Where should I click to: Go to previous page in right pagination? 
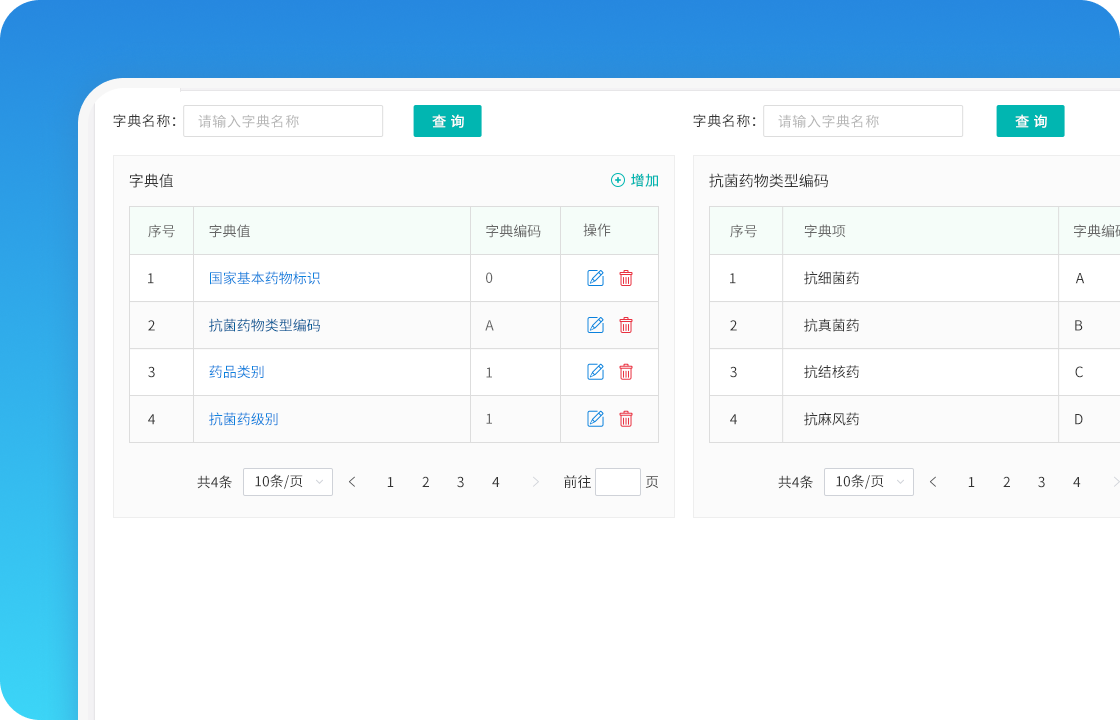coord(933,482)
